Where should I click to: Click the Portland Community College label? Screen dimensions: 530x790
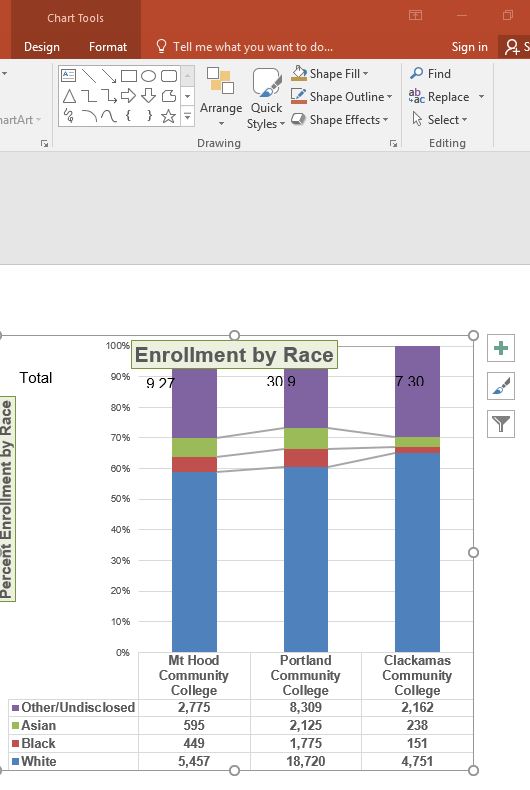[306, 675]
